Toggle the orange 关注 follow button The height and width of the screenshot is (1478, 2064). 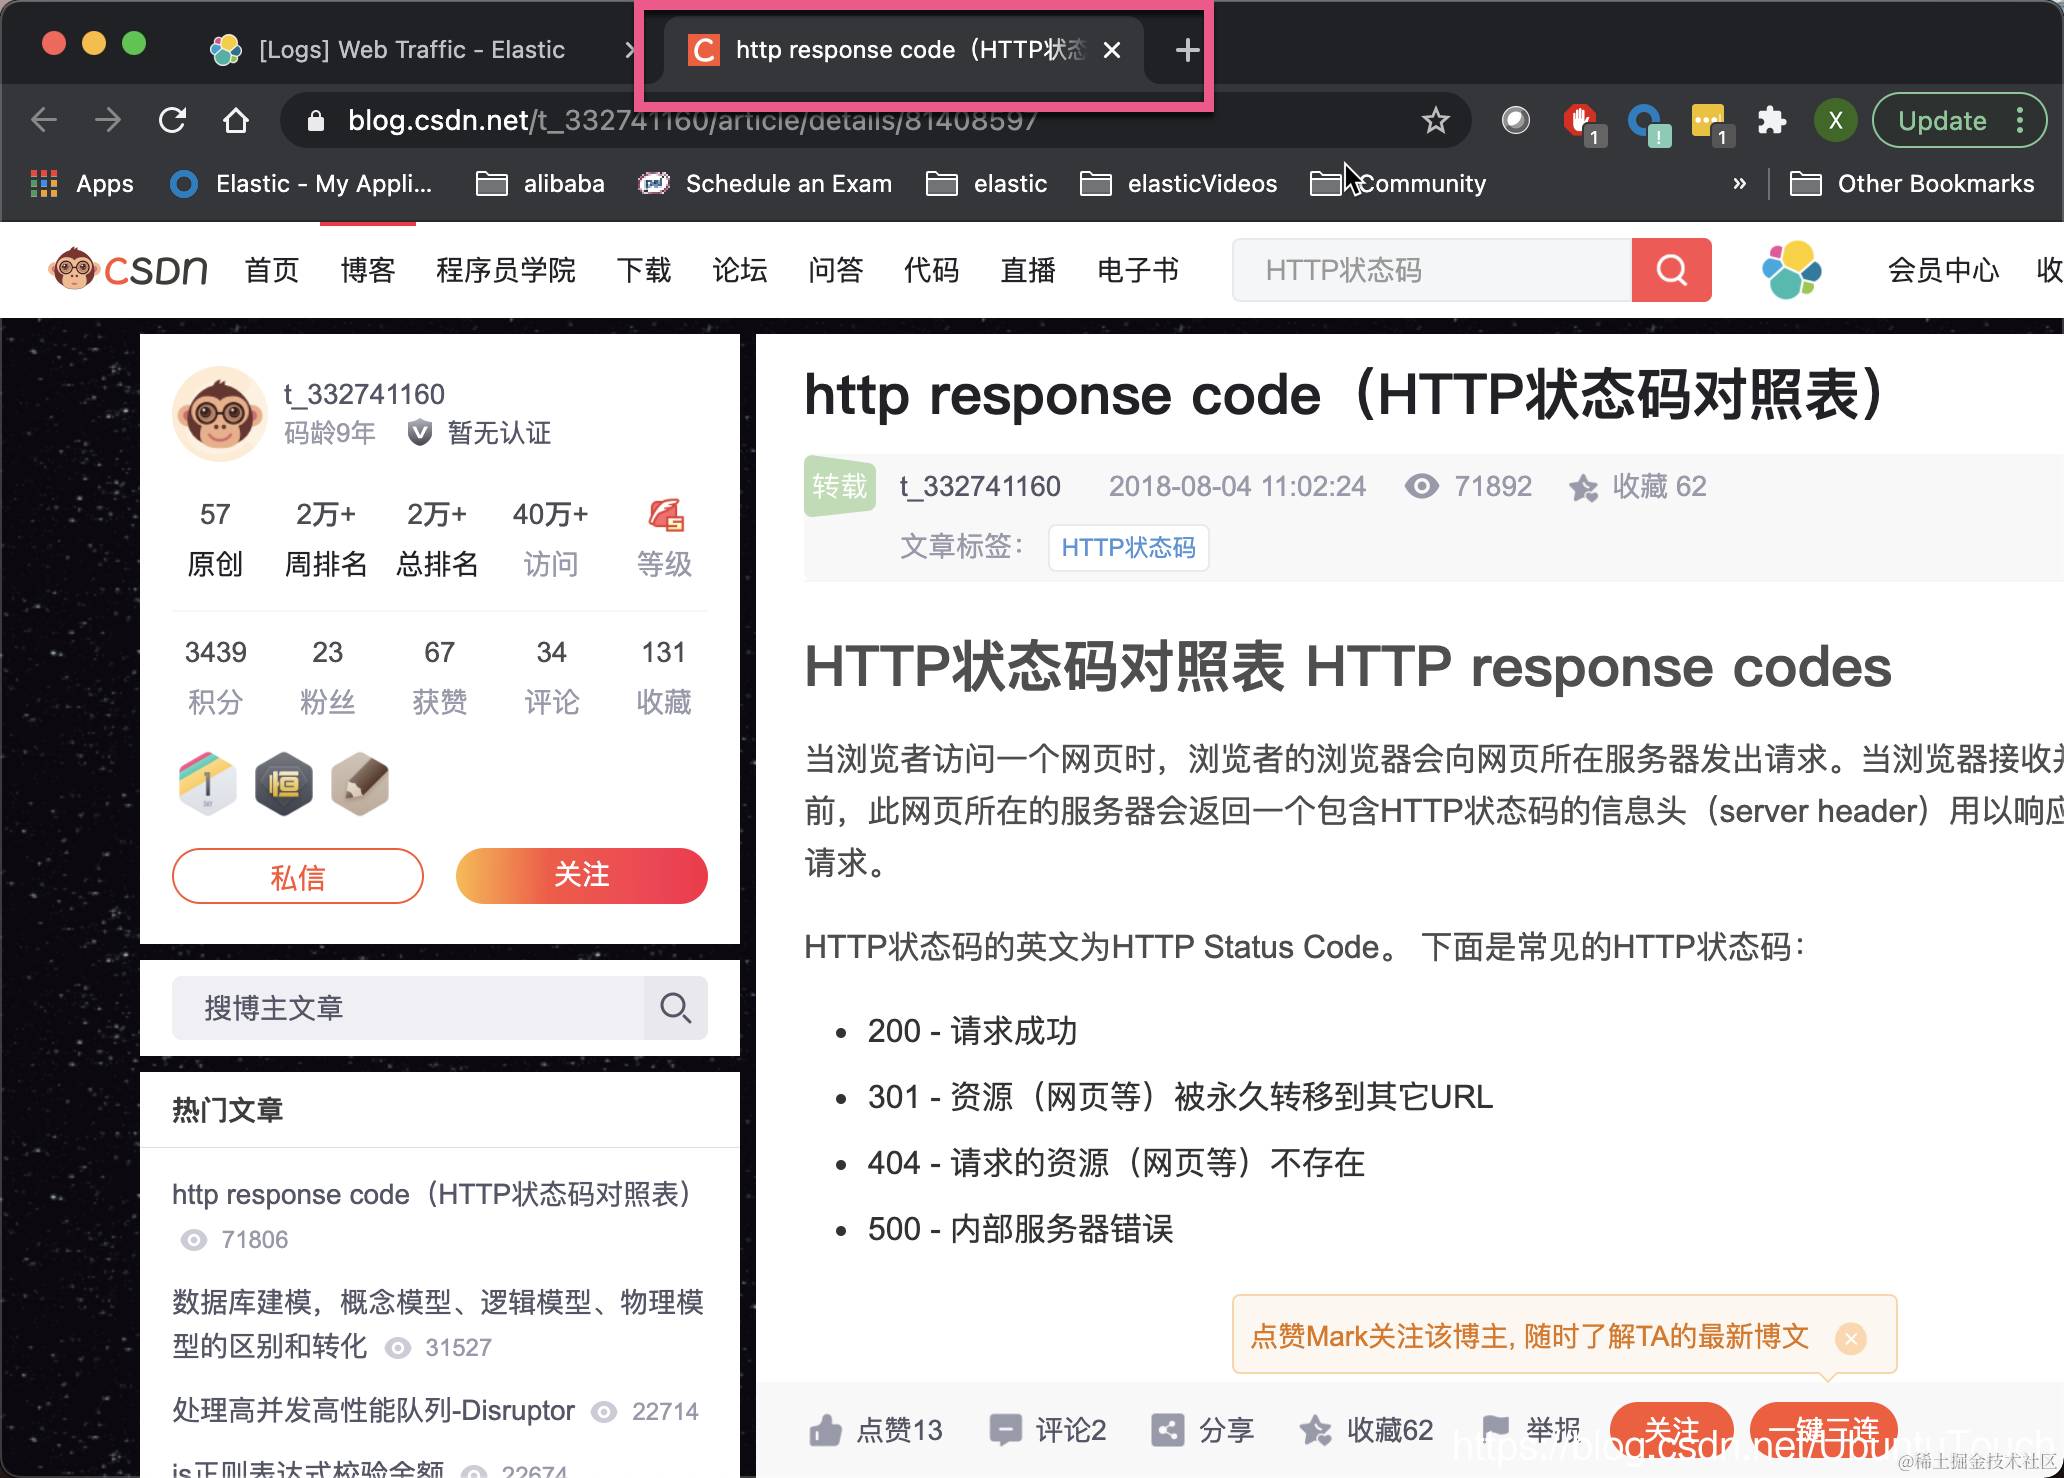click(x=581, y=875)
